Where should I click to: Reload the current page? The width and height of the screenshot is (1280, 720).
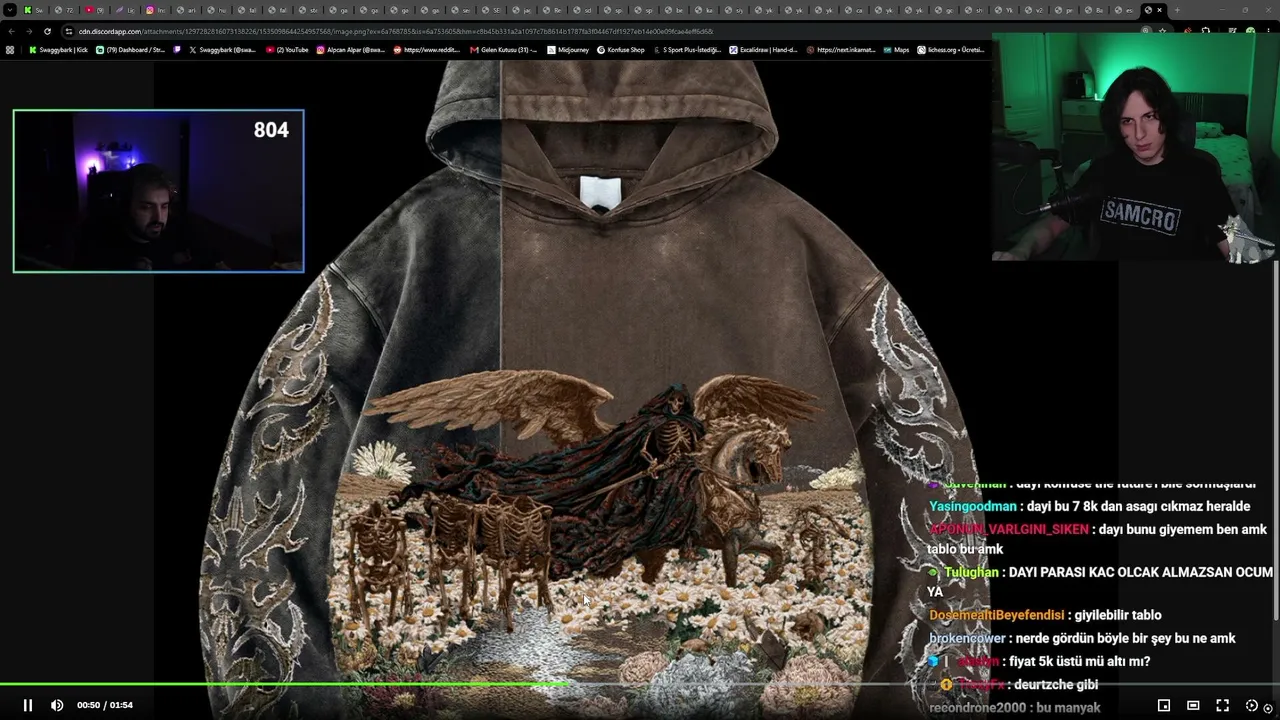47,31
